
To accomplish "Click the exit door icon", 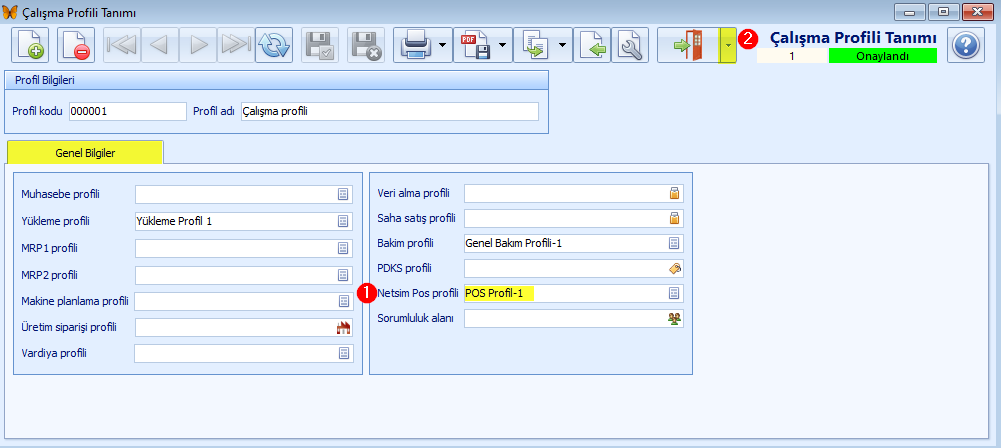I will tap(688, 46).
